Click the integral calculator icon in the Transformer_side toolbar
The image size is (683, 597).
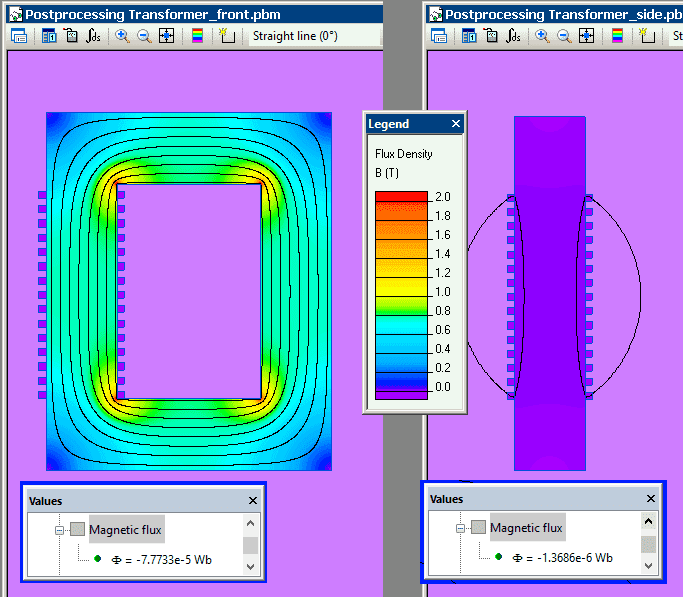(513, 36)
